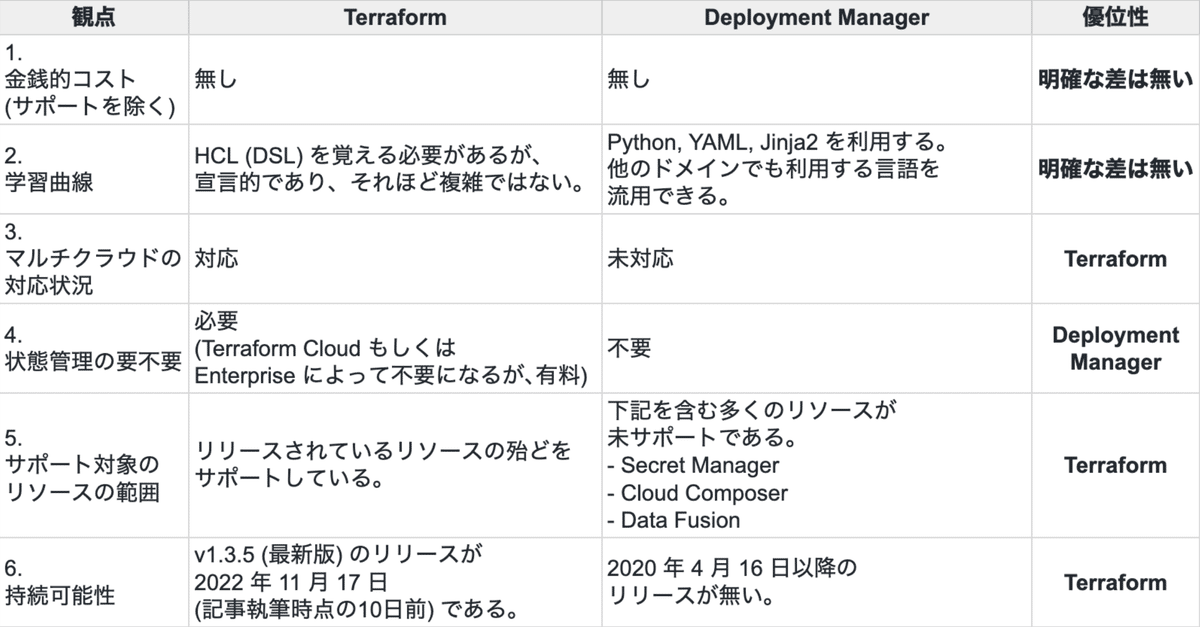Click the 2020 年 4 月 16 日 cell
Image resolution: width=1200 pixels, height=627 pixels.
pyautogui.click(x=816, y=582)
